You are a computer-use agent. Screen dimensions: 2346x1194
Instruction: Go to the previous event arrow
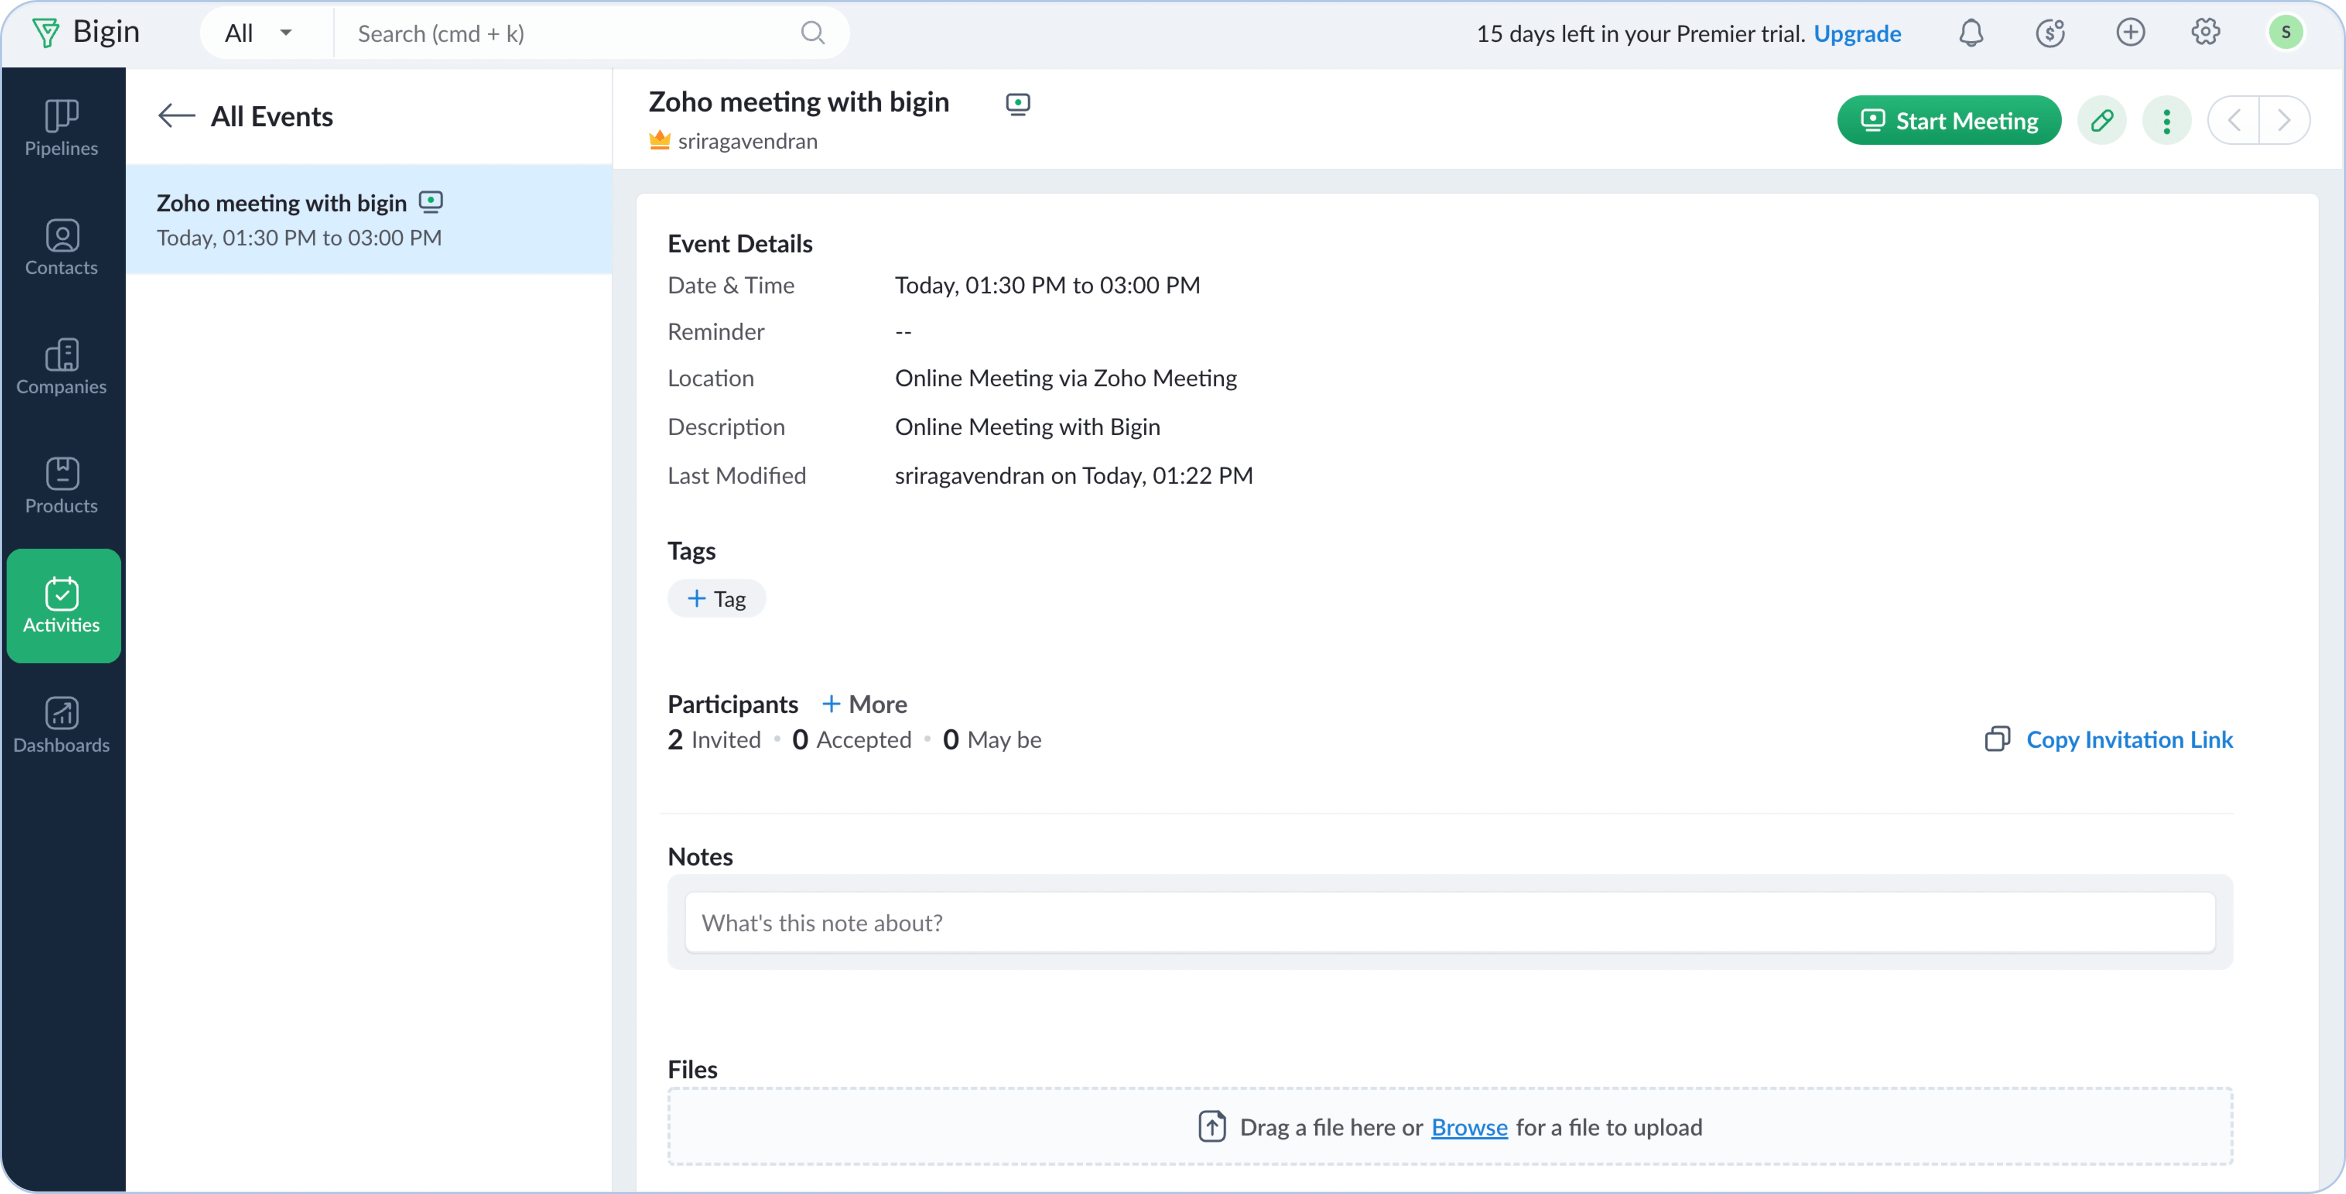coord(2234,121)
